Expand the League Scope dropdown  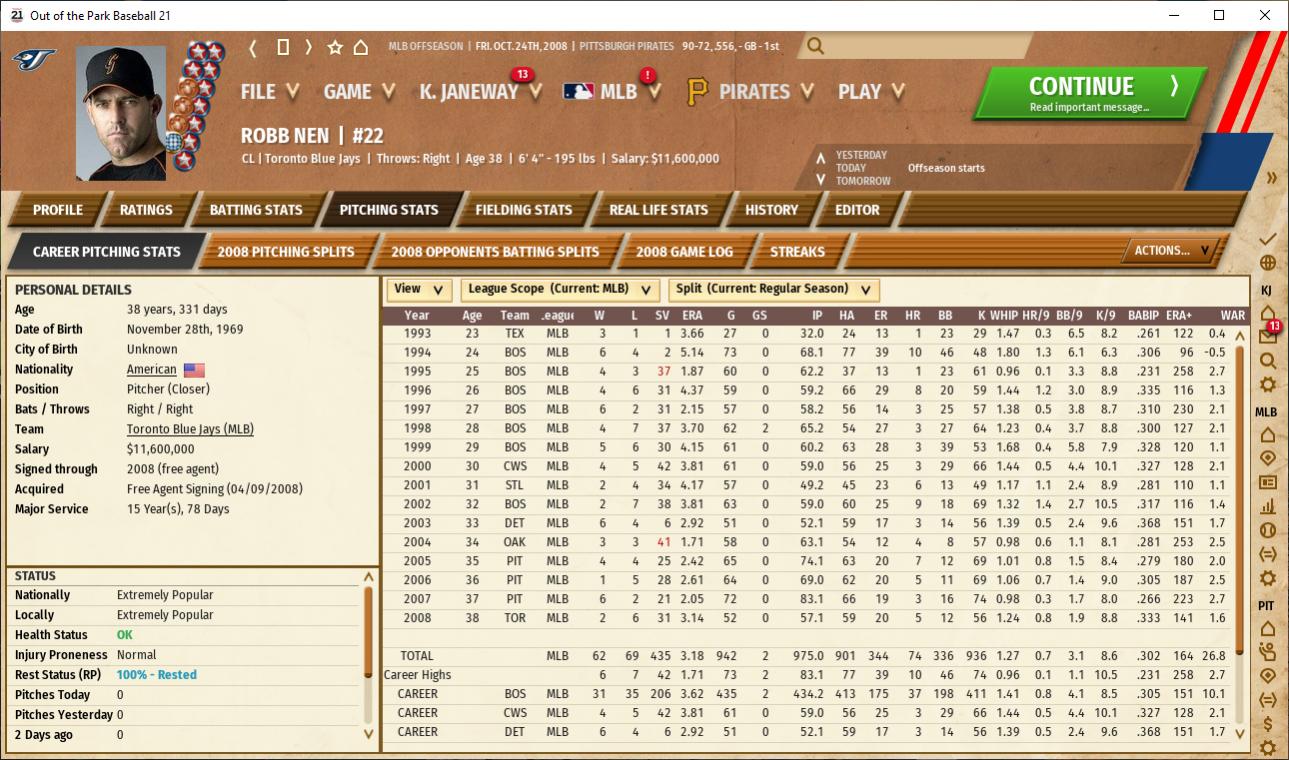coord(560,289)
